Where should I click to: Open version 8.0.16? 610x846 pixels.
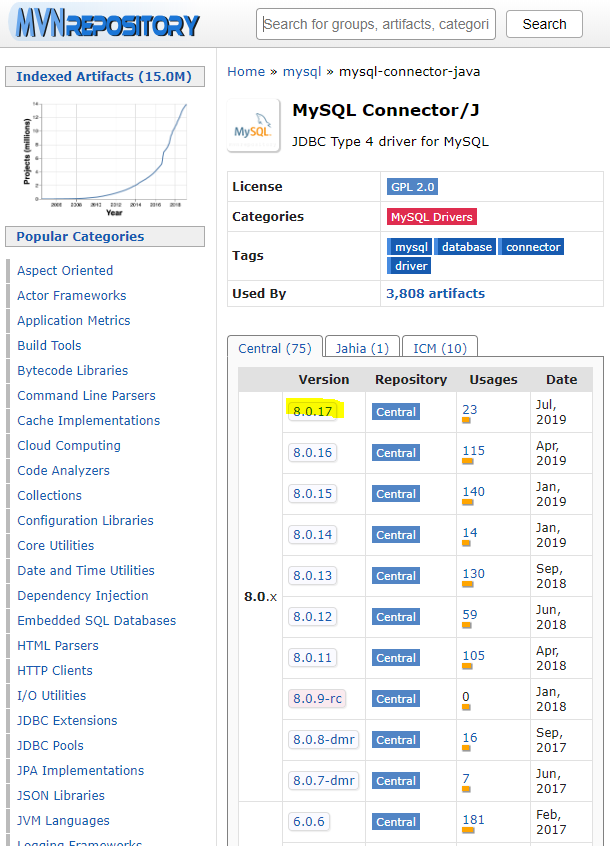point(313,453)
